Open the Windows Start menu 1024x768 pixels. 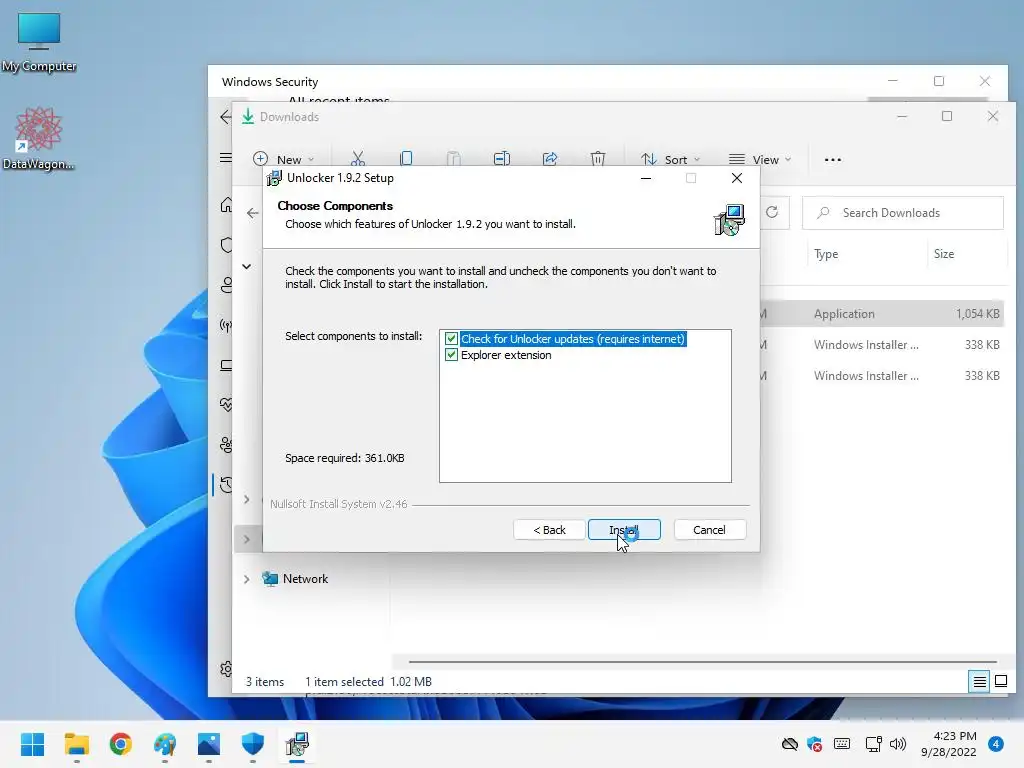coord(33,744)
